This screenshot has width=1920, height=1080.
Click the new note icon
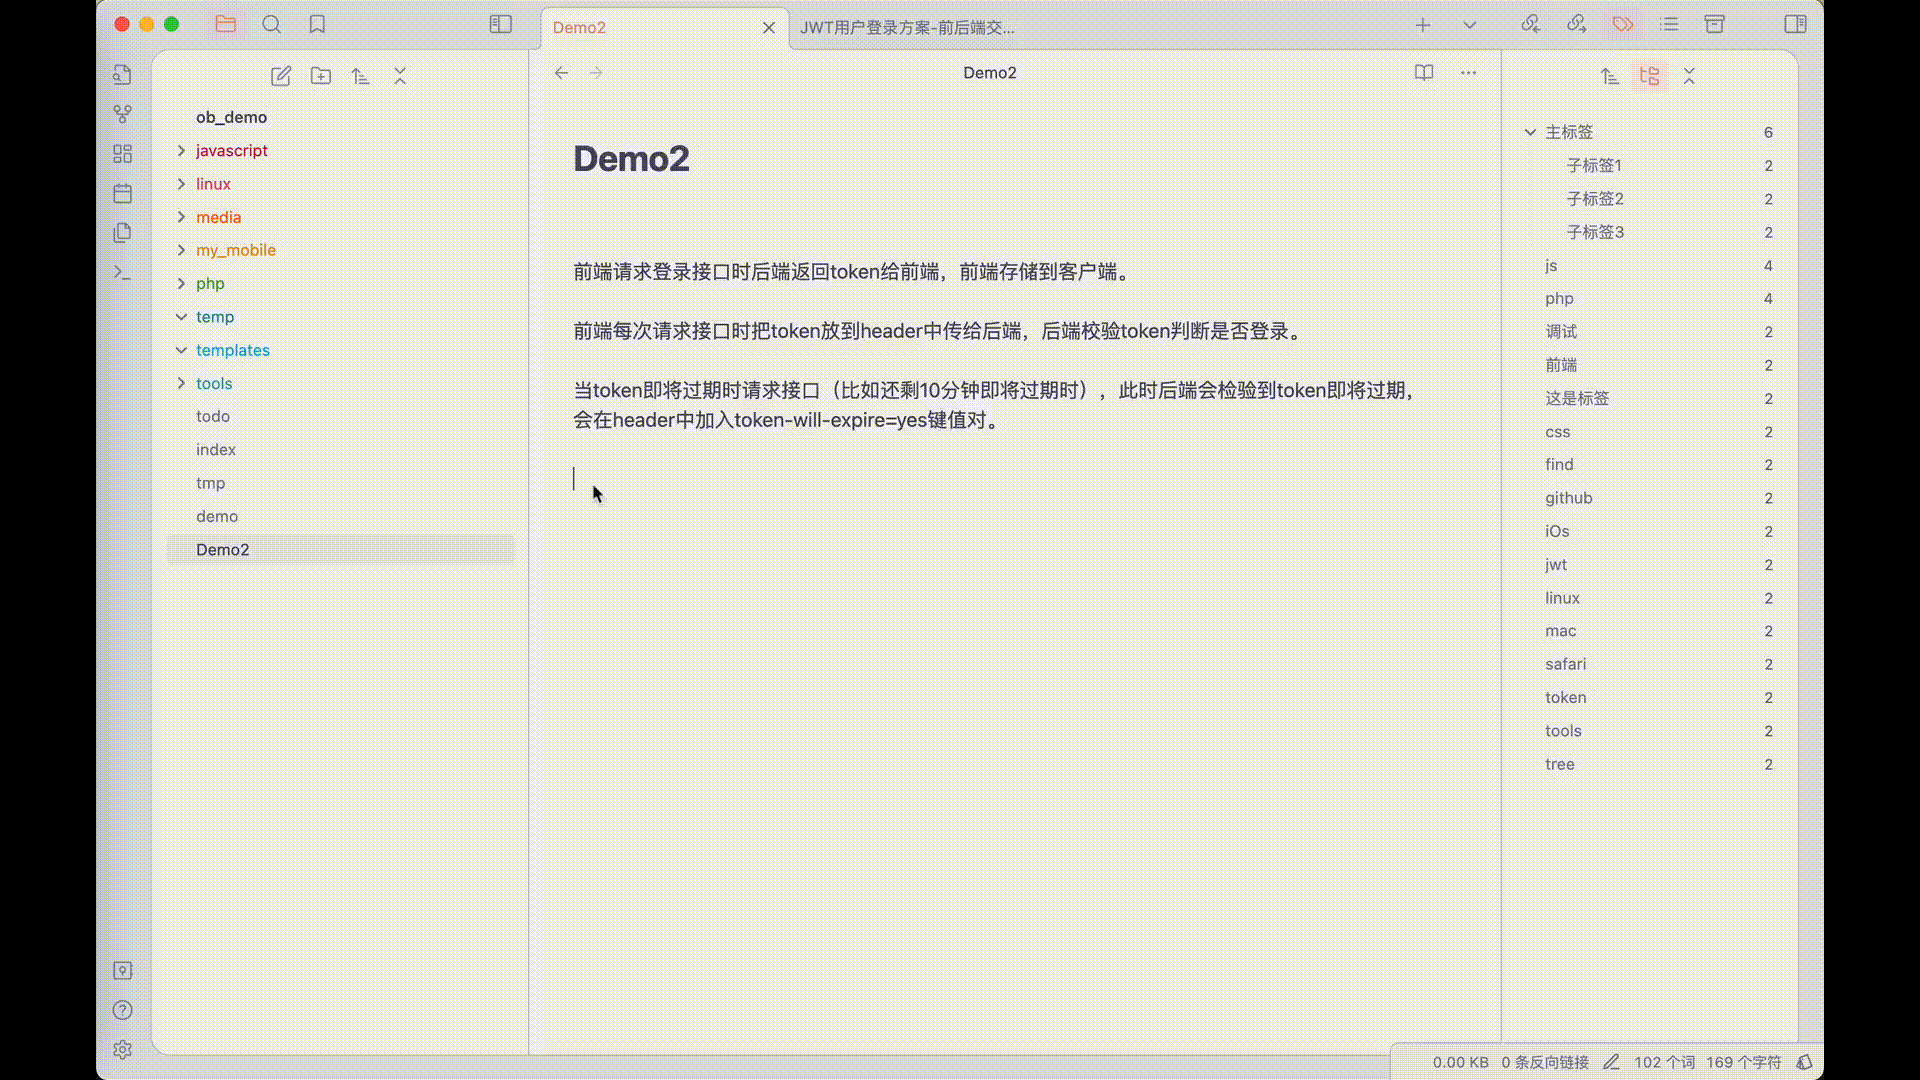[281, 76]
